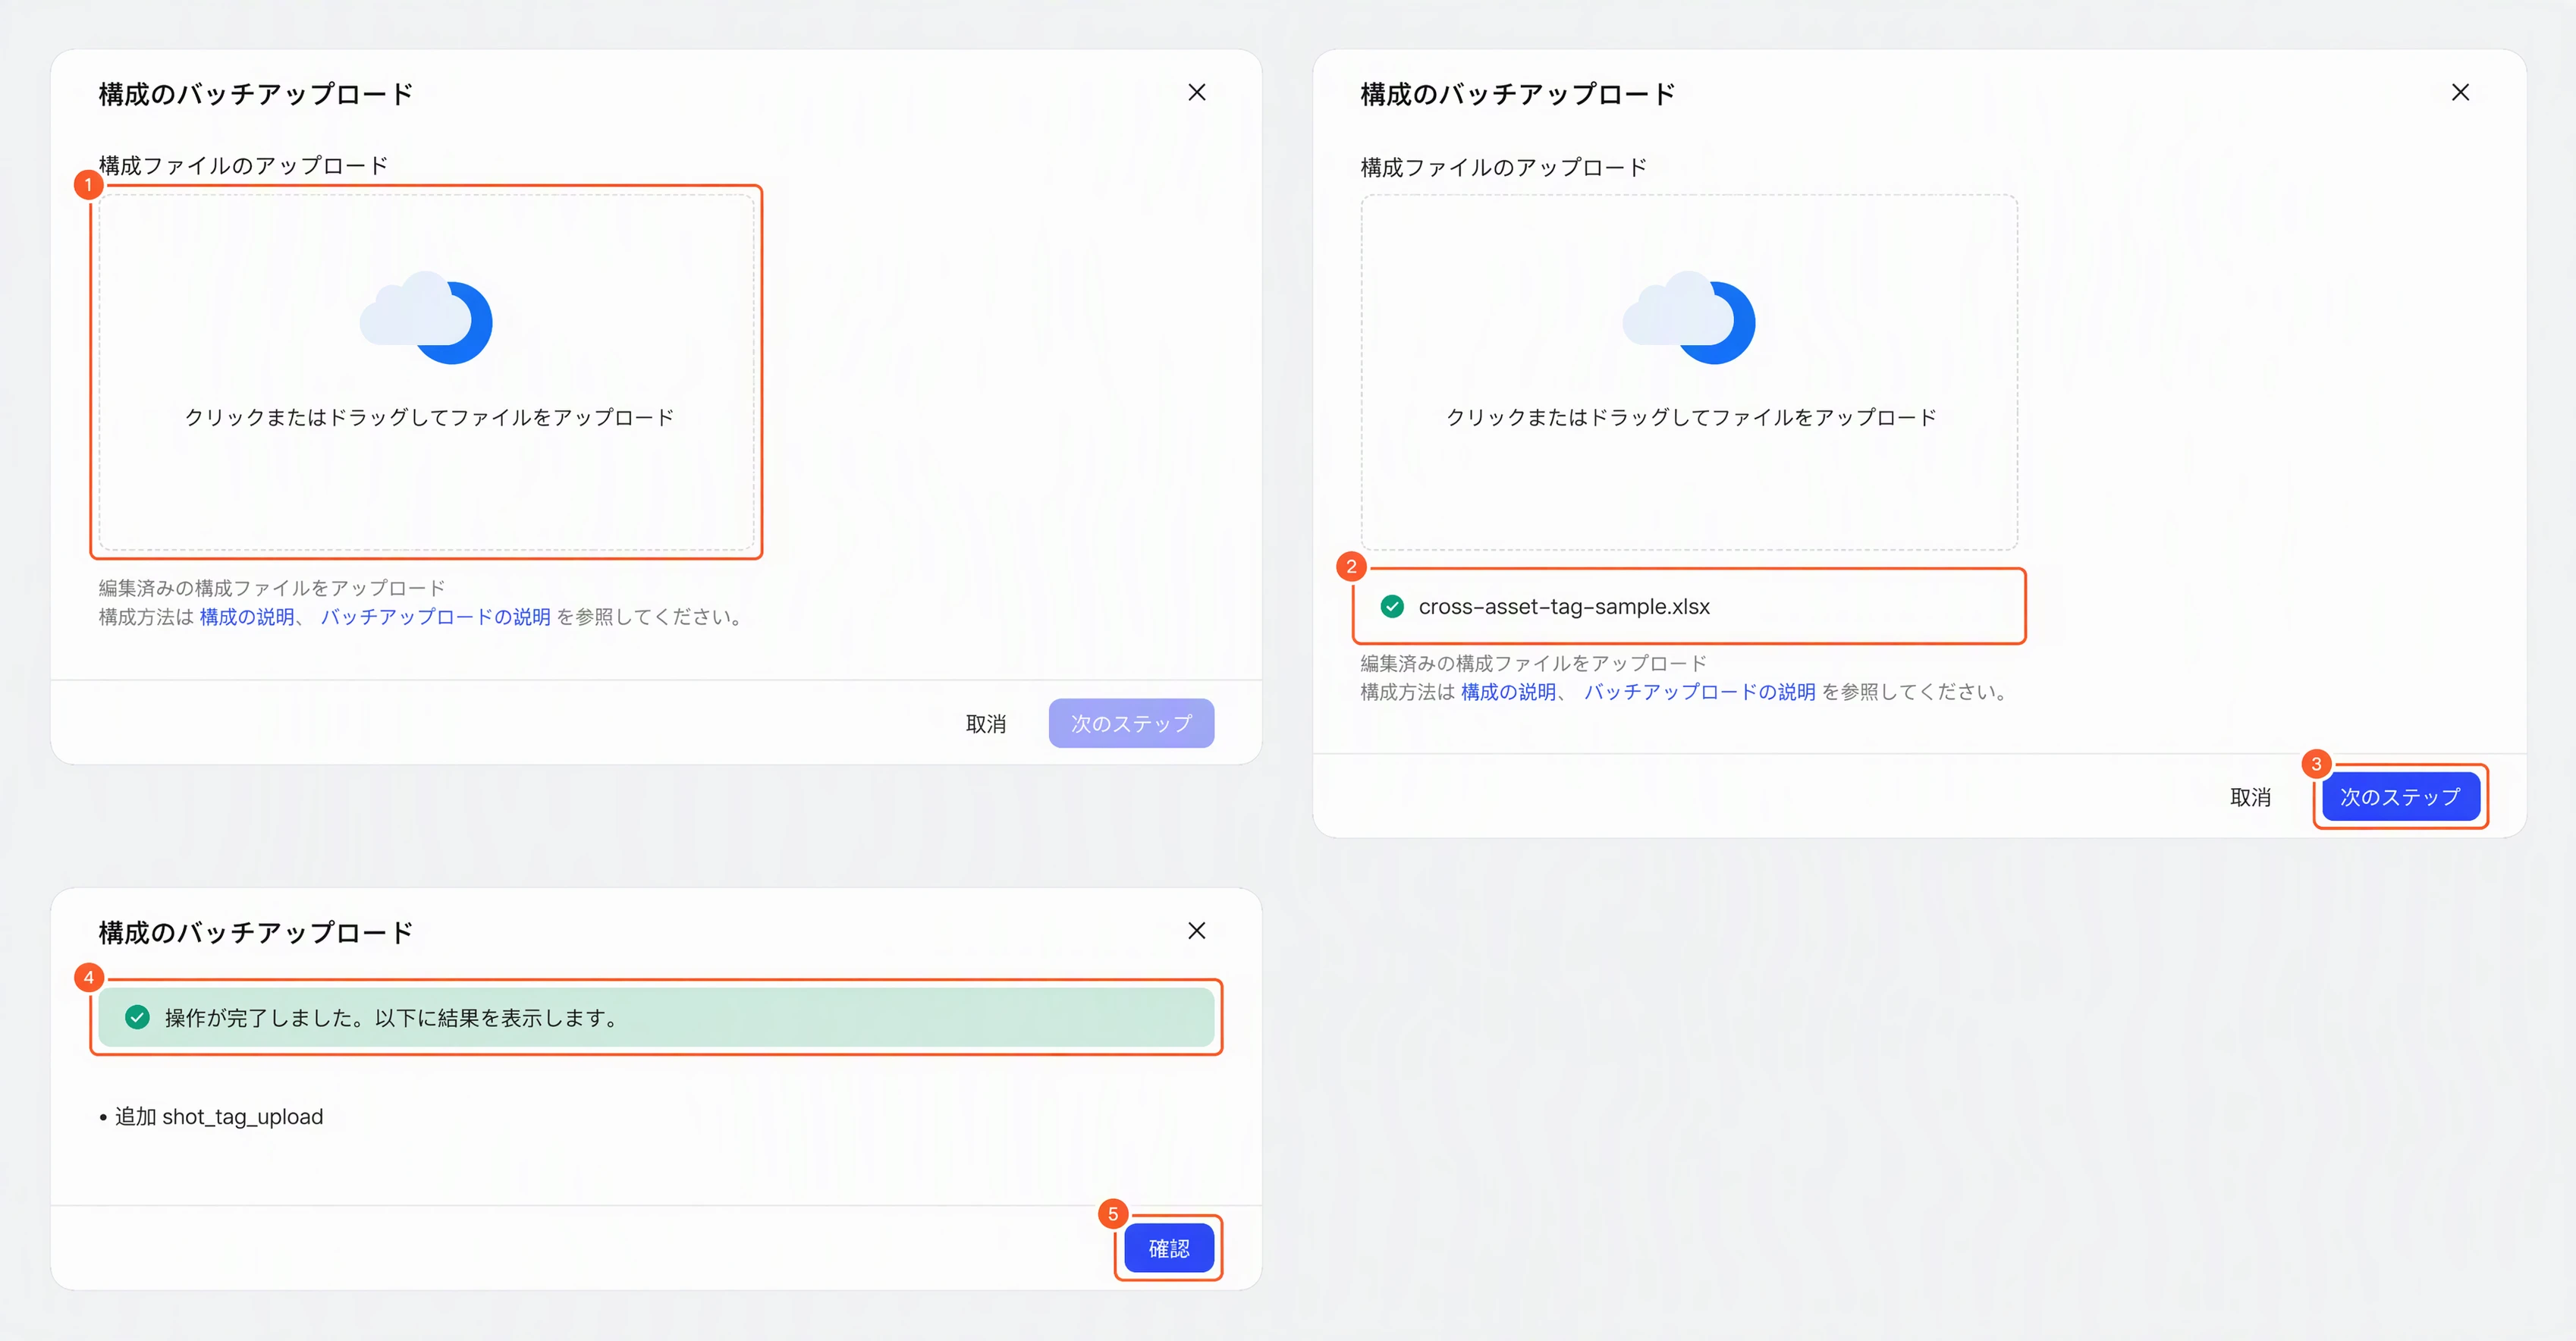Screen dimensions: 2576x1341
Task: Click the cloud upload icon in the right dialog
Action: (x=1688, y=317)
